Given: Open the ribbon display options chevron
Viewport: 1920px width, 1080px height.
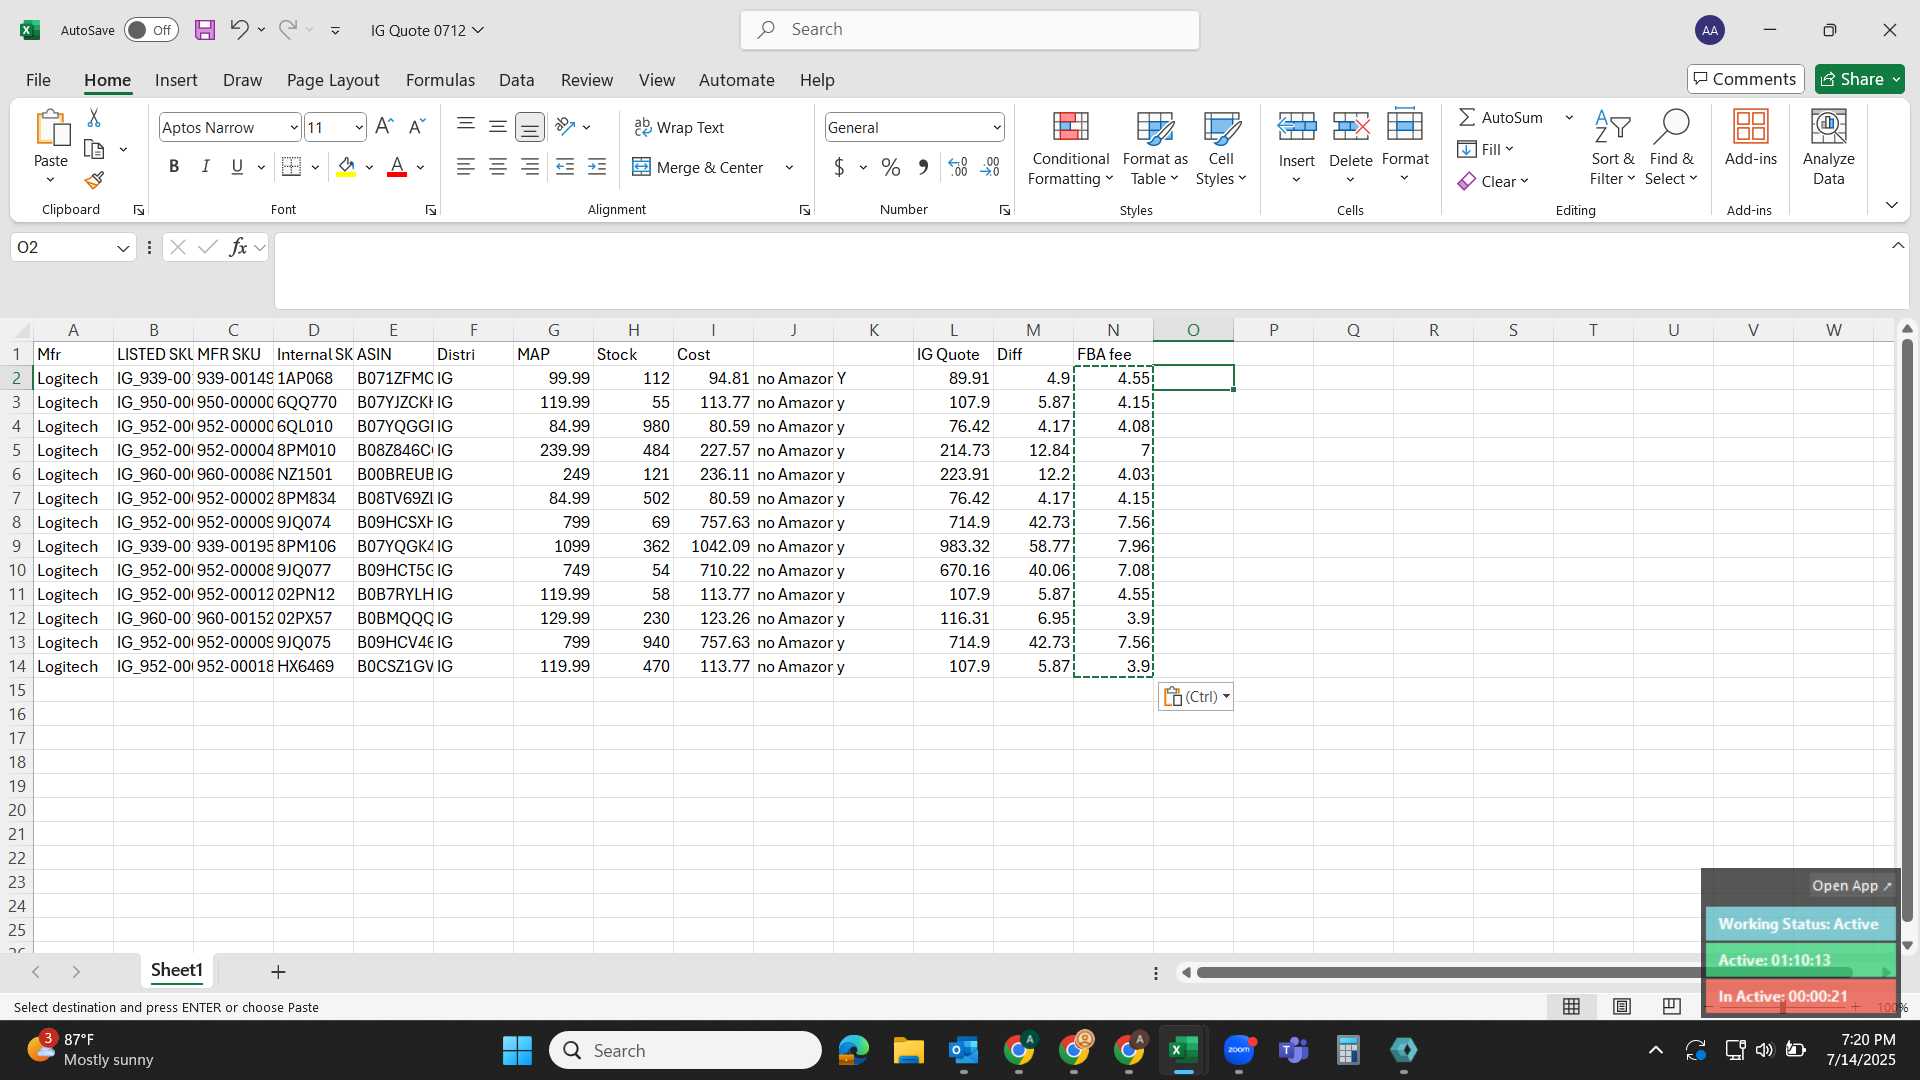Looking at the screenshot, I should click(x=1891, y=205).
